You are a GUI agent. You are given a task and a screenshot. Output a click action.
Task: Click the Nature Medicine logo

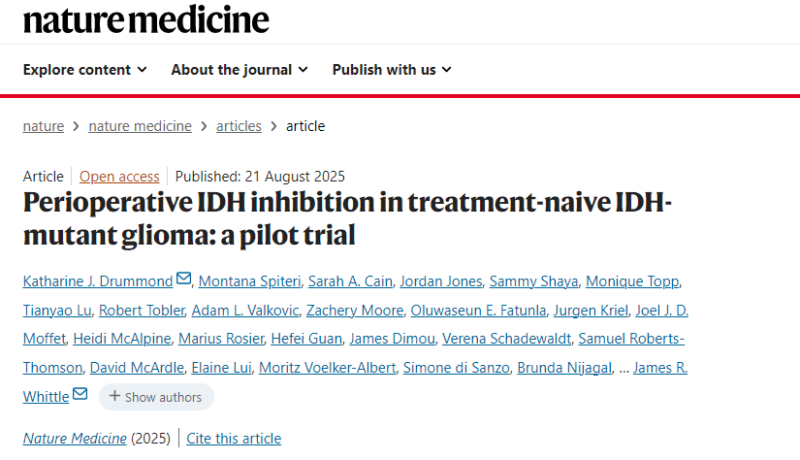[x=146, y=20]
